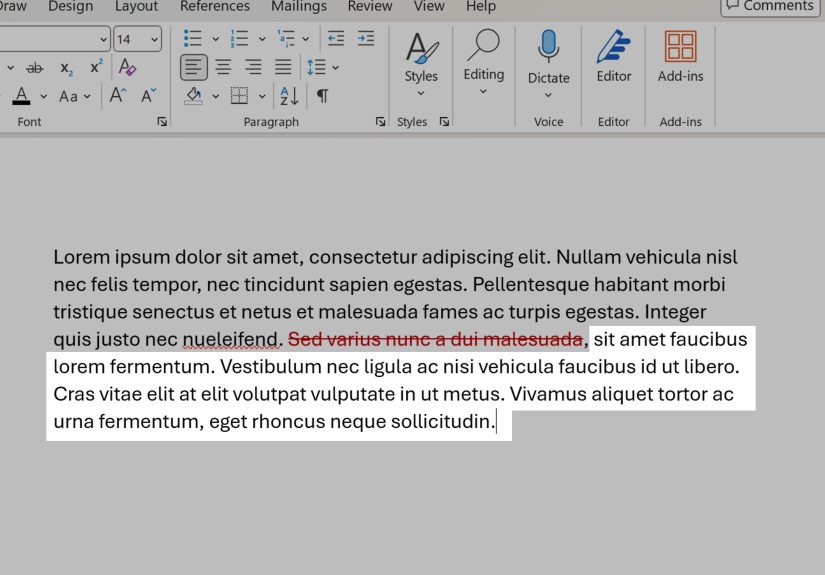Increase the paragraph indent
Image resolution: width=825 pixels, height=575 pixels.
point(365,38)
